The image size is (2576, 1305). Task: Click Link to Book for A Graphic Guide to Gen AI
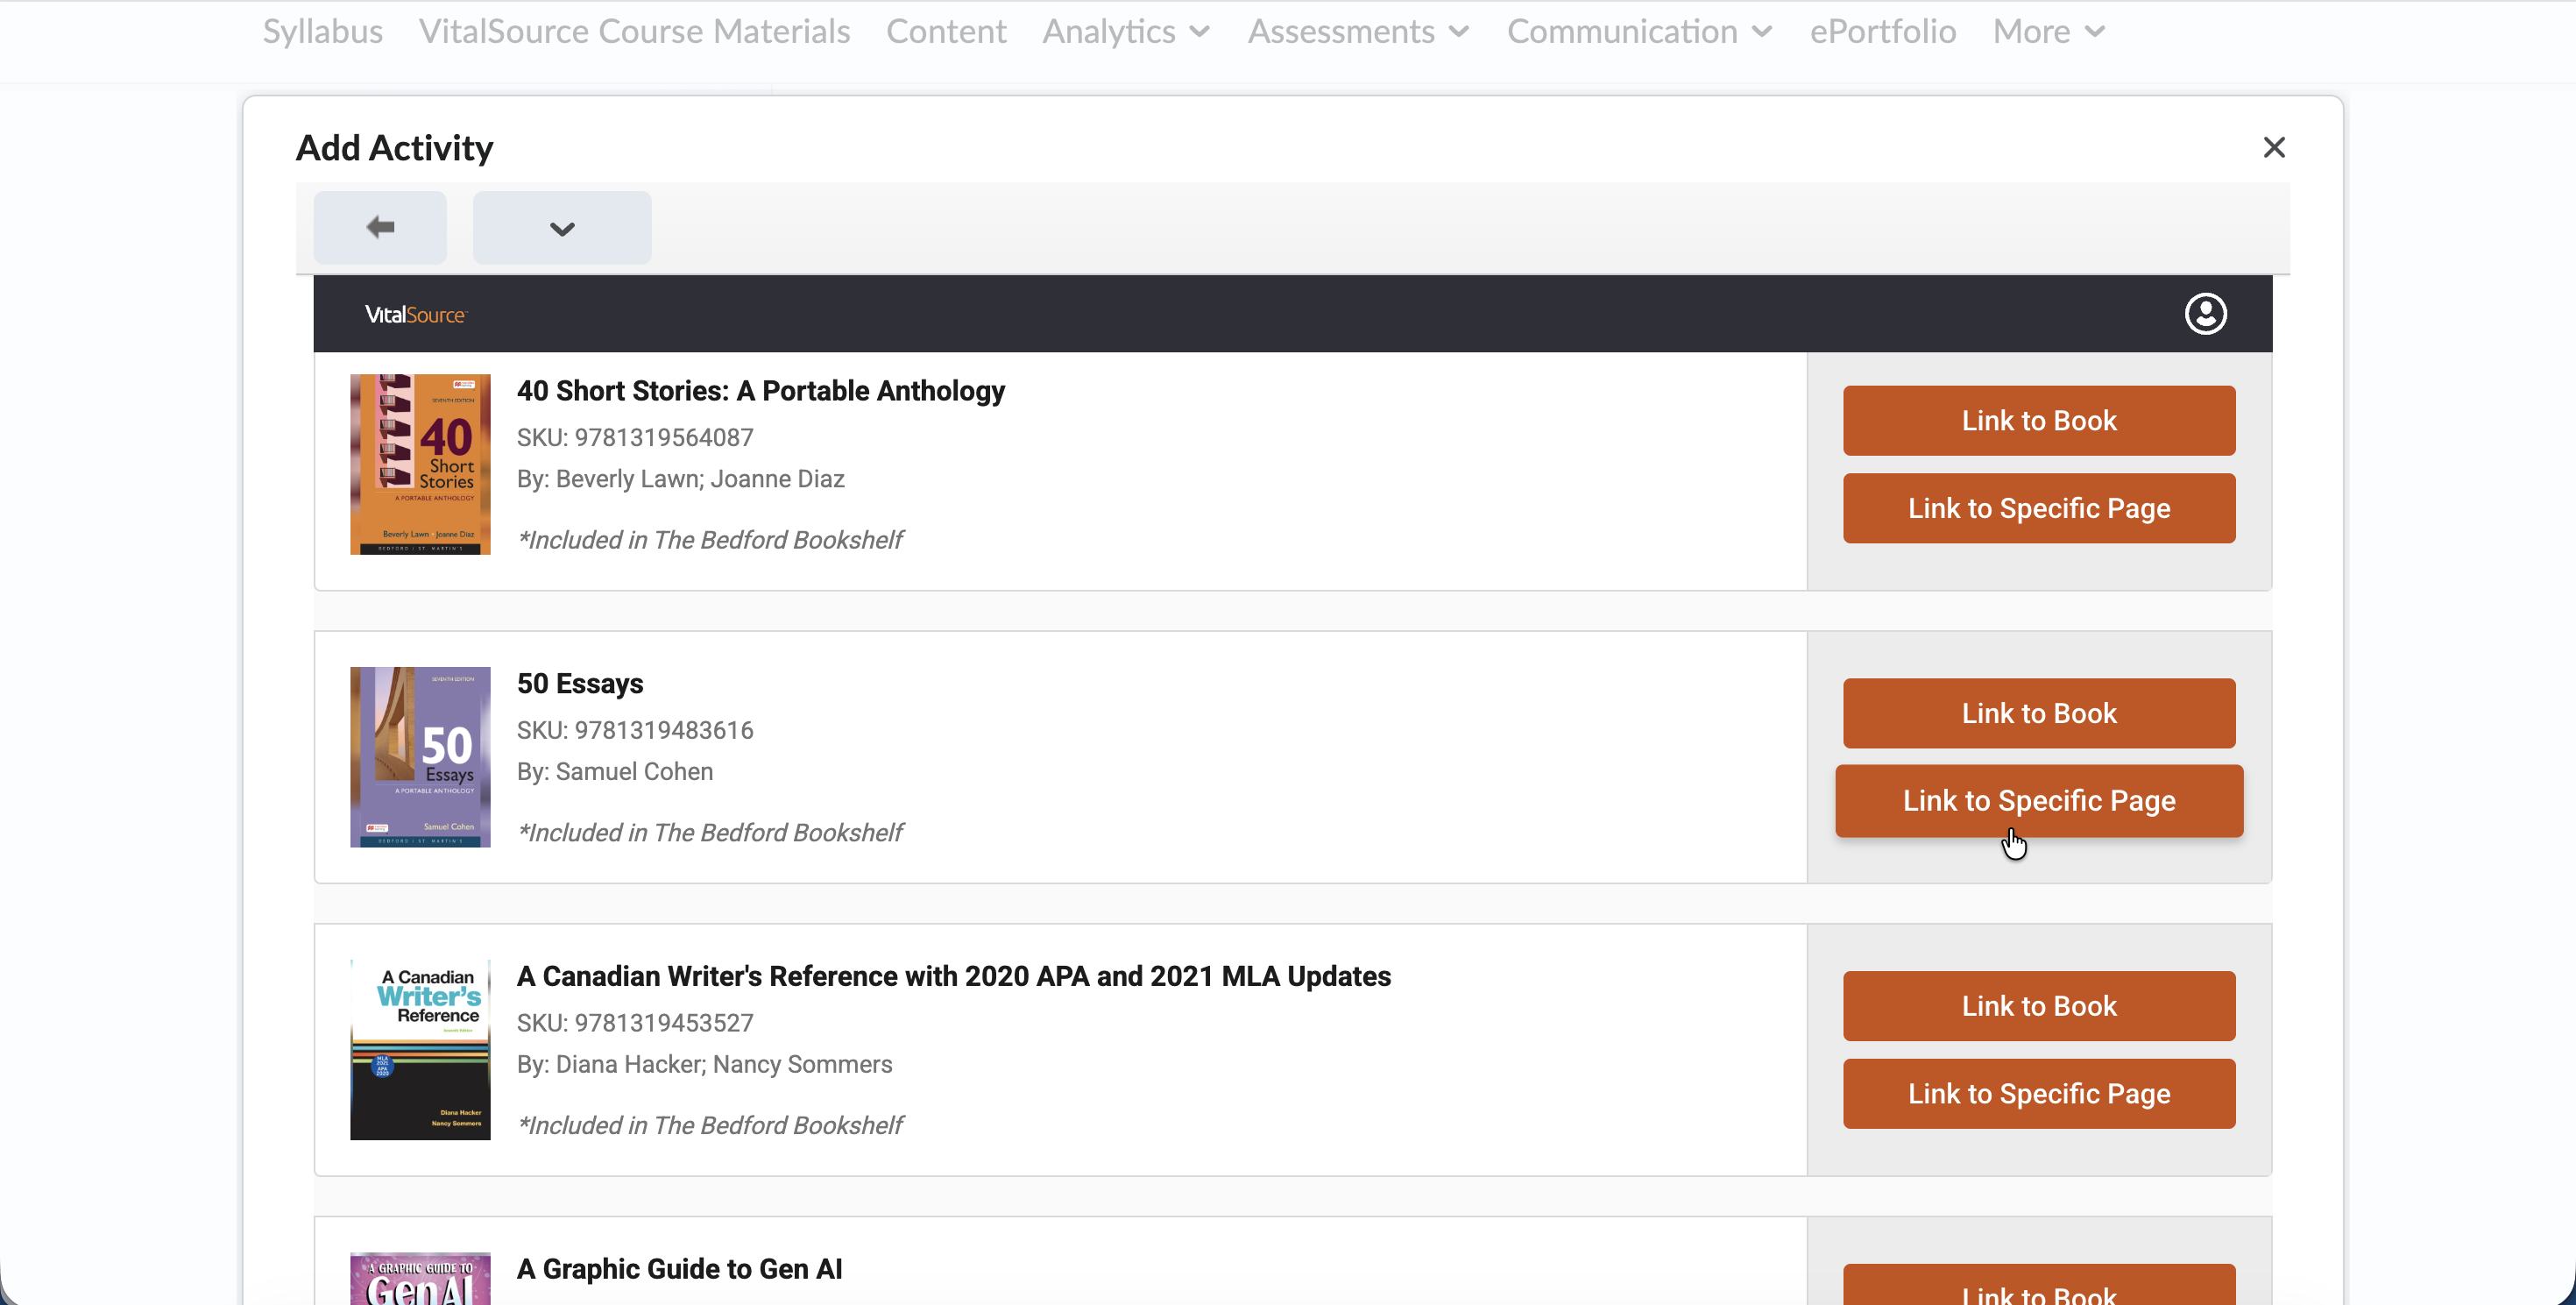click(x=2039, y=1285)
